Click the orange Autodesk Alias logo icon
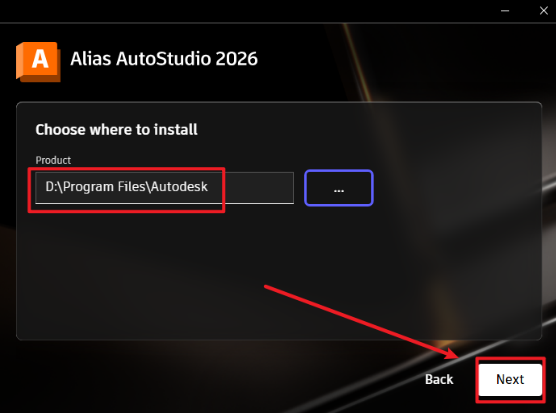Image resolution: width=556 pixels, height=413 pixels. coord(38,62)
